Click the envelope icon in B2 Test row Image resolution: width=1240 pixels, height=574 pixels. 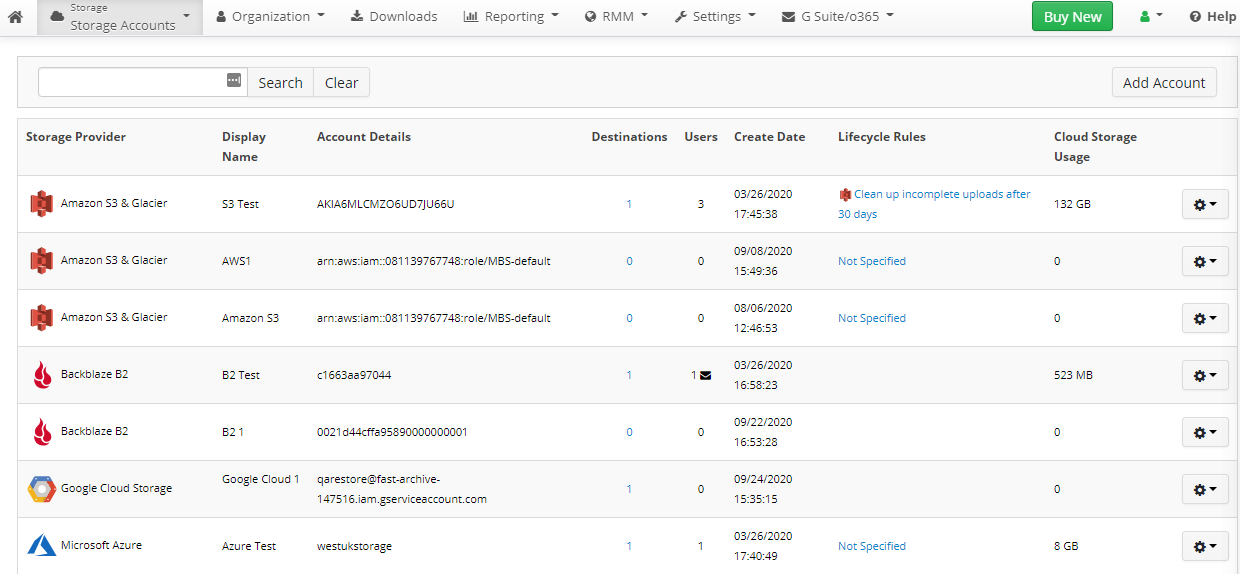[x=705, y=376]
